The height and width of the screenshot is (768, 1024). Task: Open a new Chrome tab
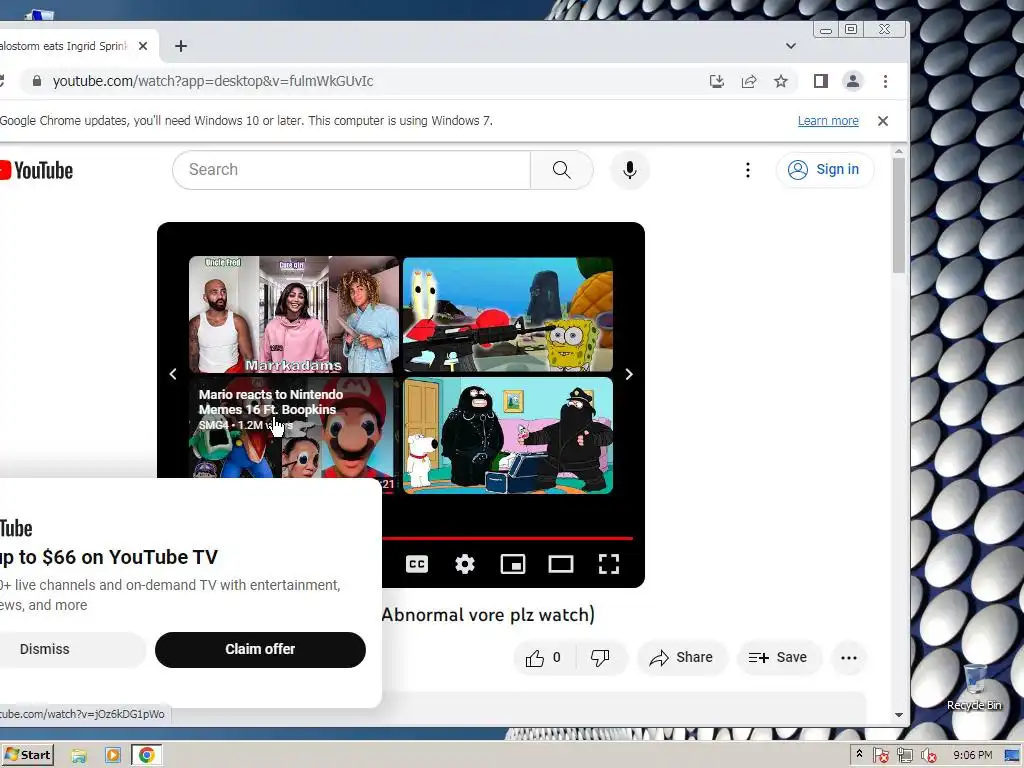click(x=181, y=46)
